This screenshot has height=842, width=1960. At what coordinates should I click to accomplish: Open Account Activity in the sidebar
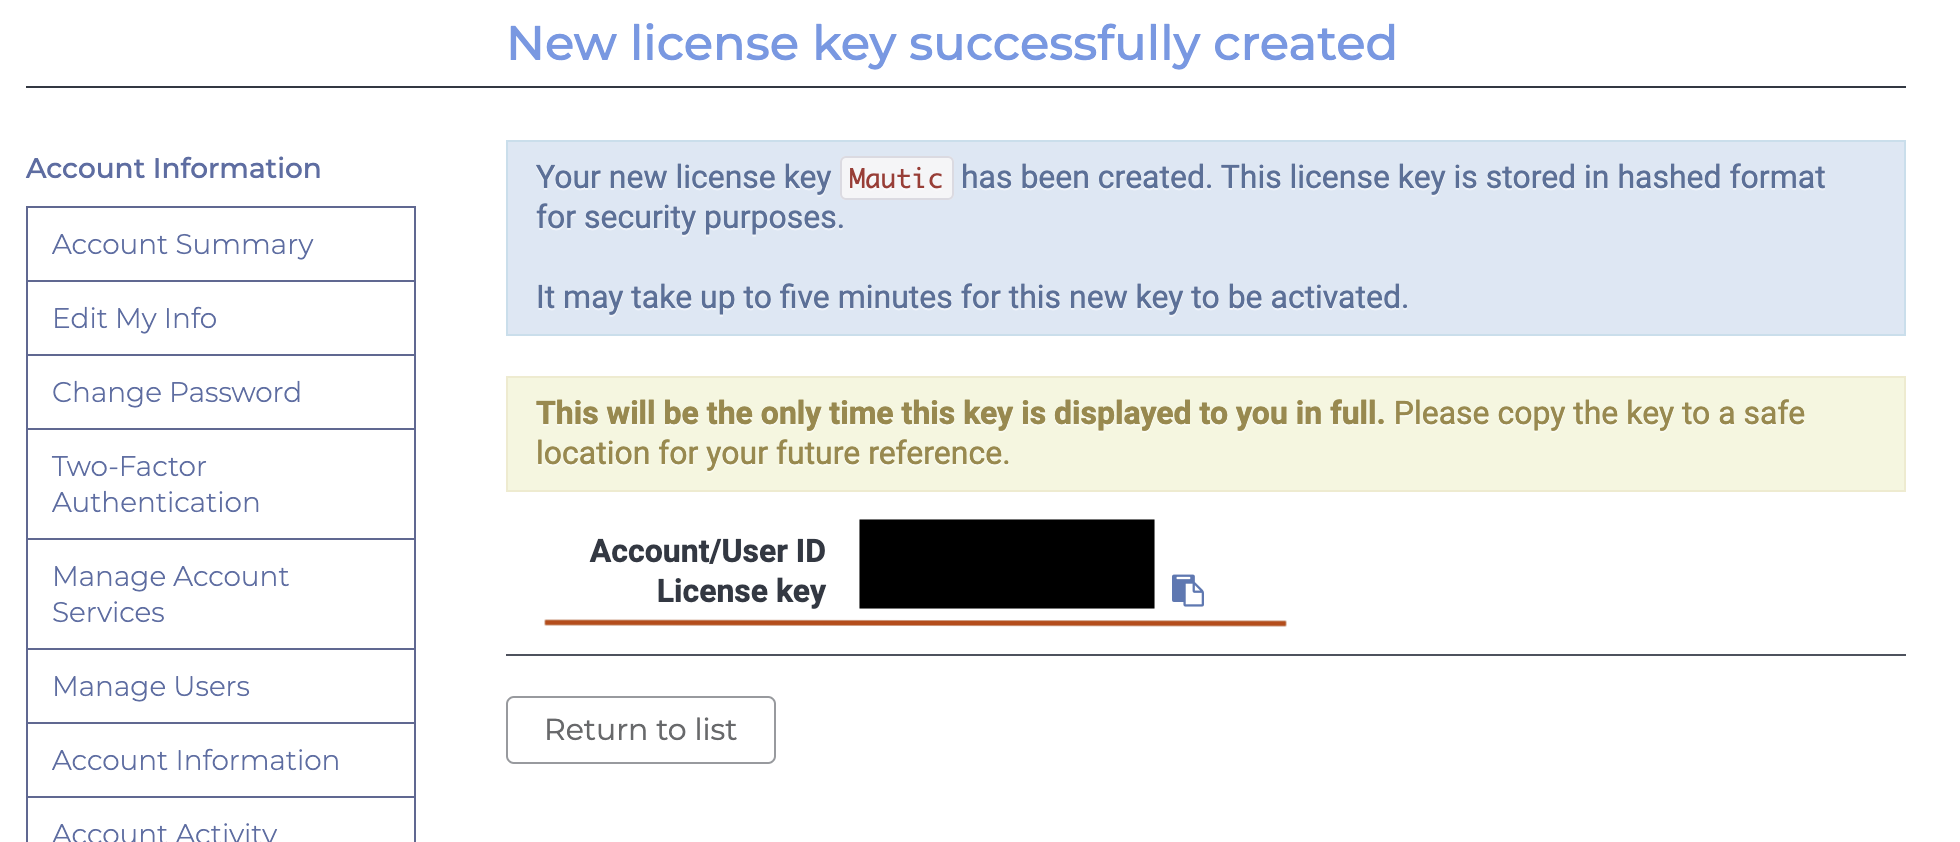pos(165,830)
